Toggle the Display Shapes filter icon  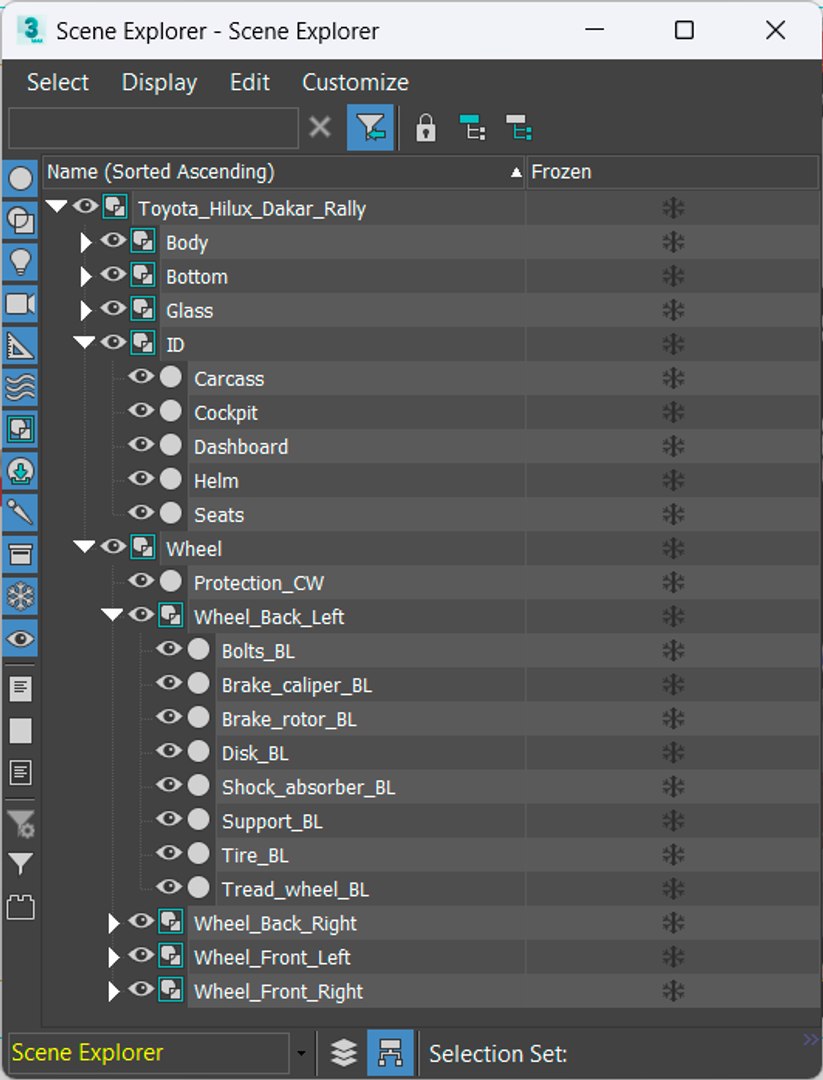tap(20, 220)
